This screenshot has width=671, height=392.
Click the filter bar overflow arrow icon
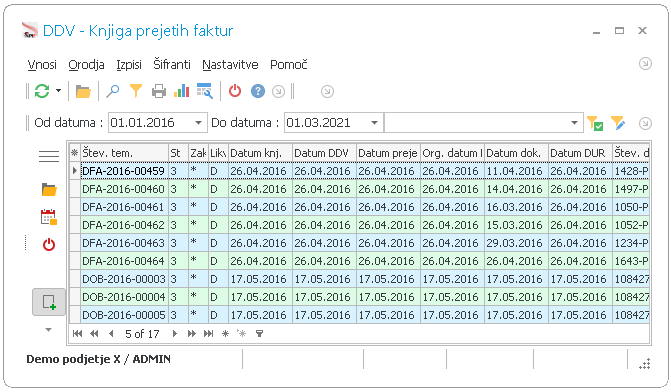pyautogui.click(x=645, y=123)
